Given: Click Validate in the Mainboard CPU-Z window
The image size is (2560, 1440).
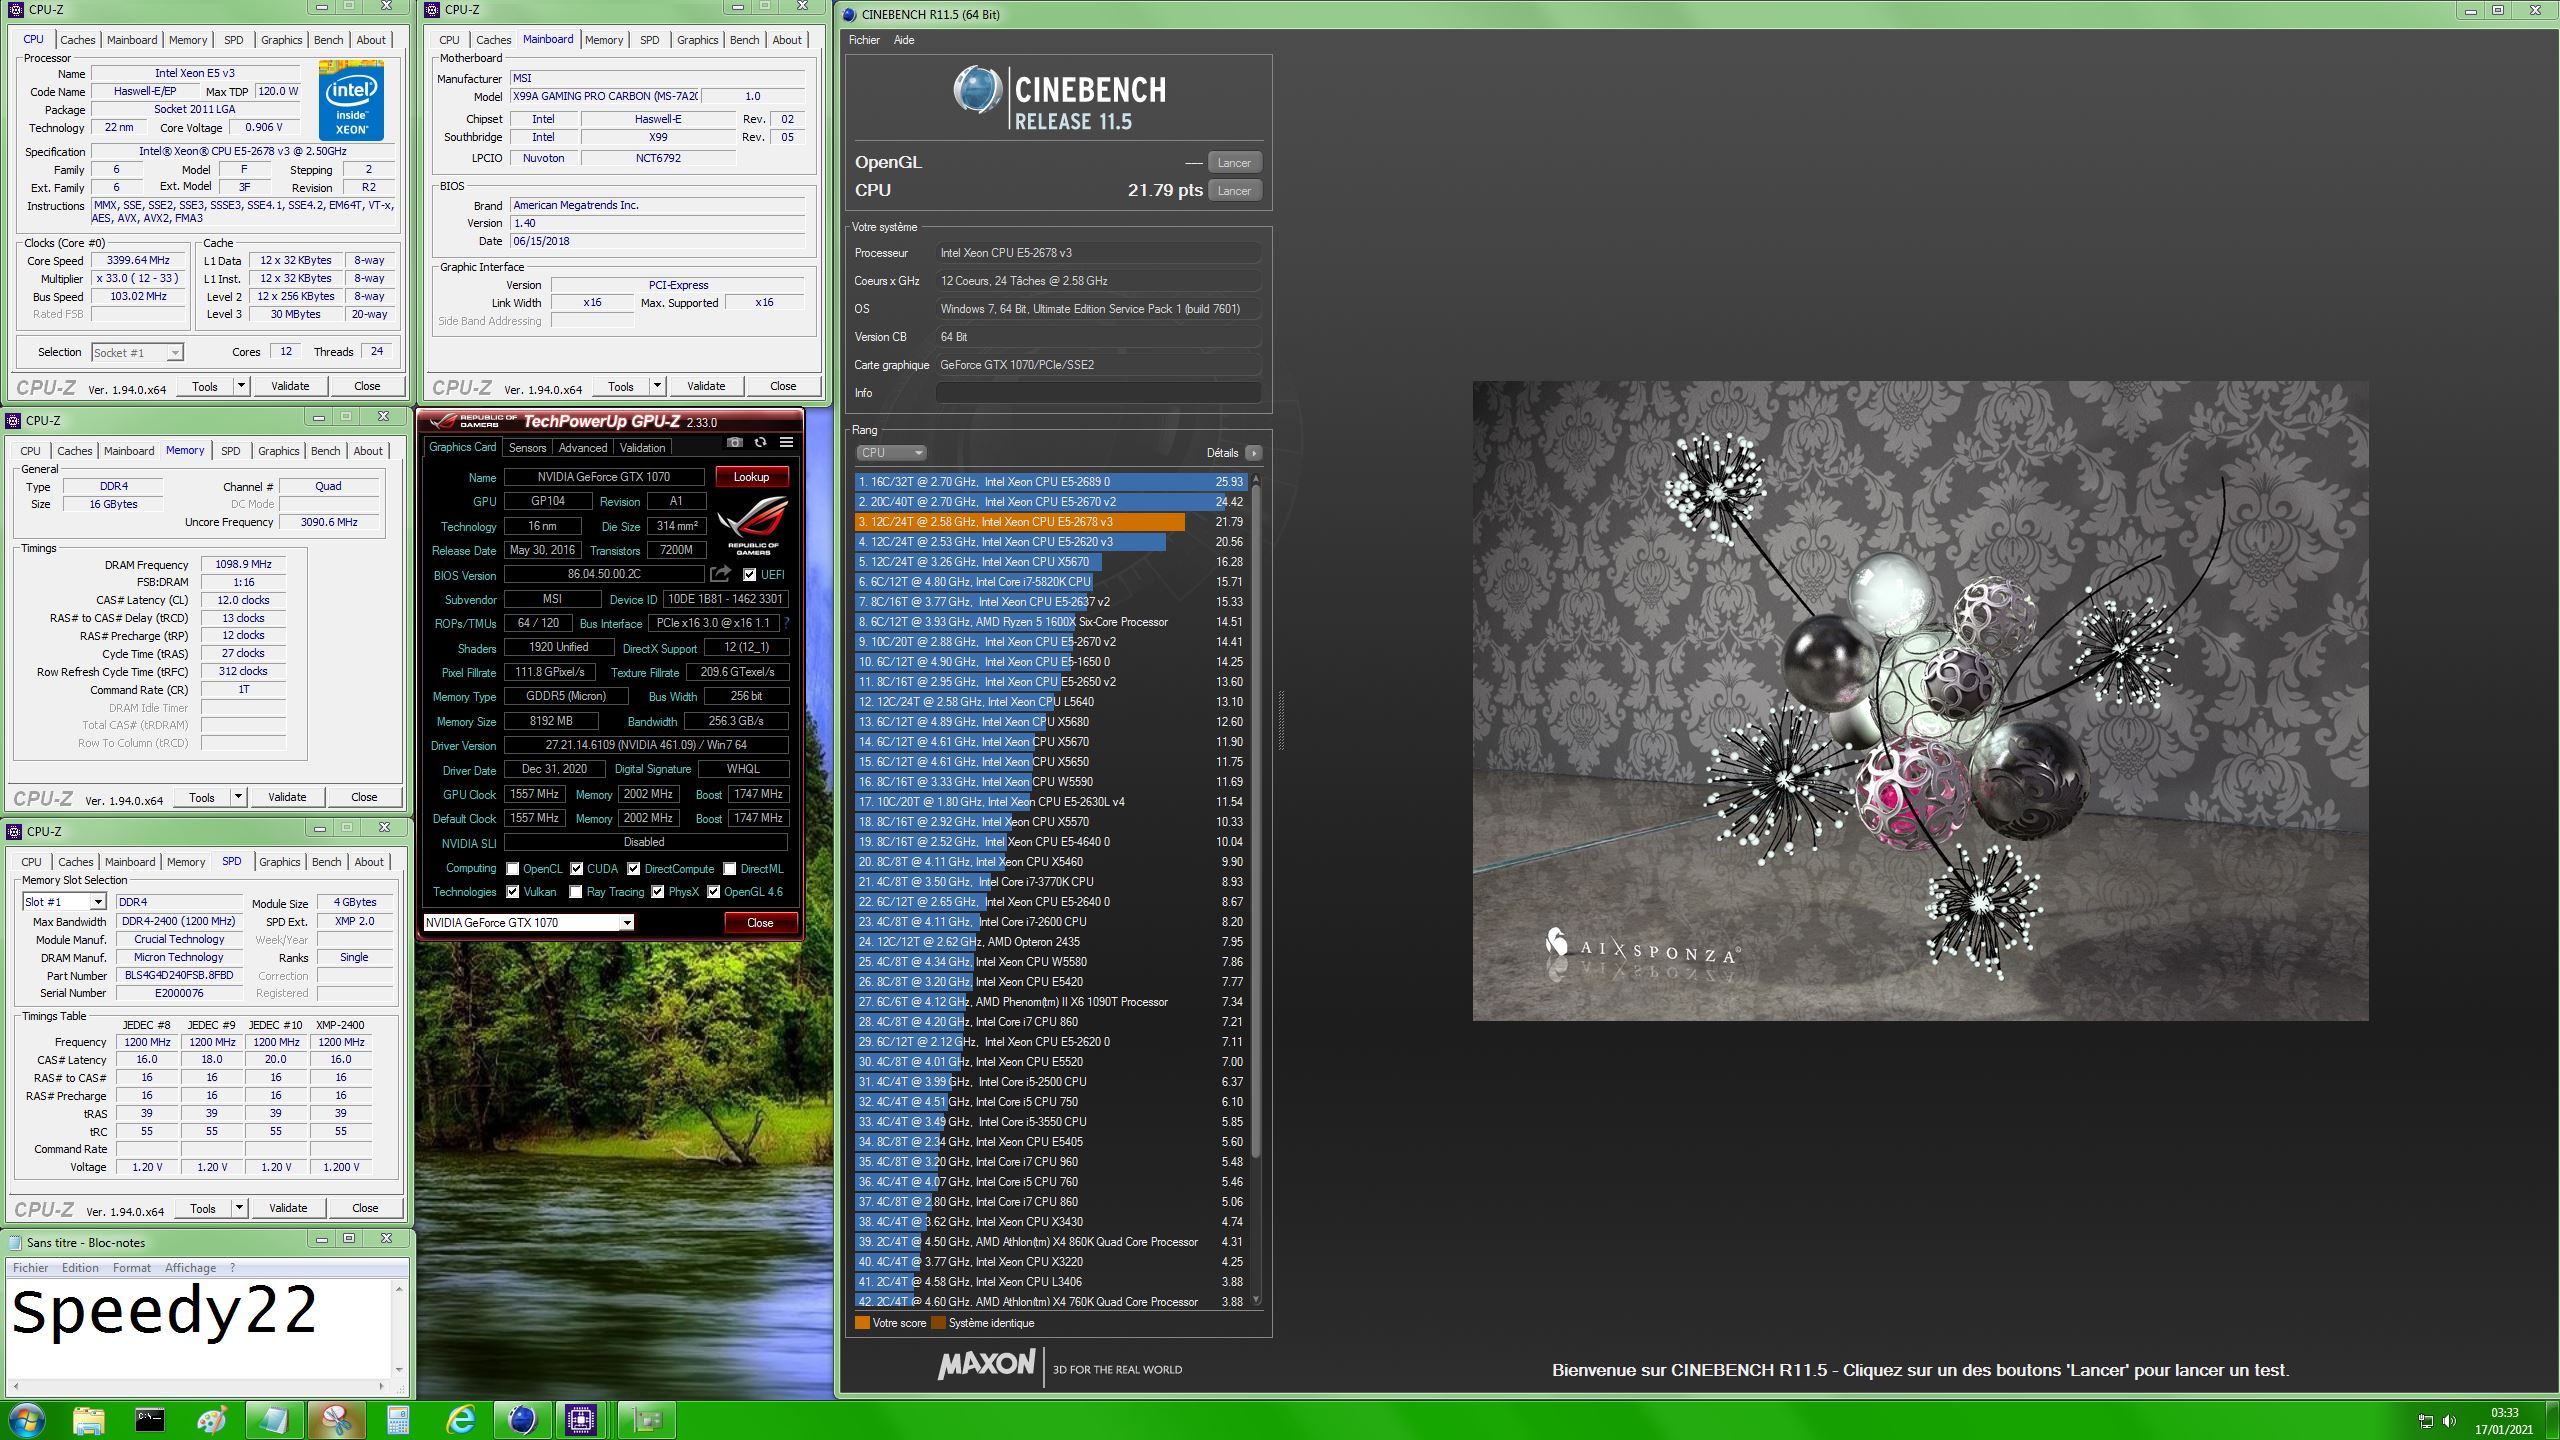Looking at the screenshot, I should (x=706, y=386).
